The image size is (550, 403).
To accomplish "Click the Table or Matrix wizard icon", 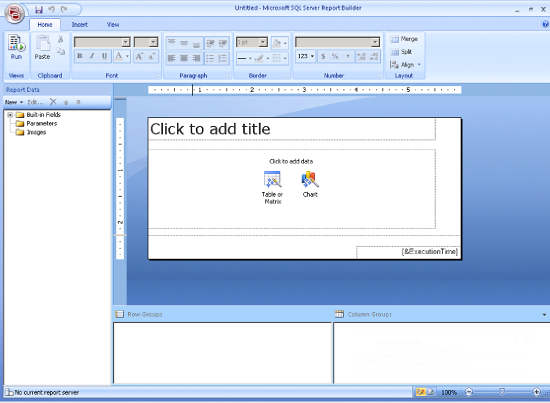I will coord(272,179).
